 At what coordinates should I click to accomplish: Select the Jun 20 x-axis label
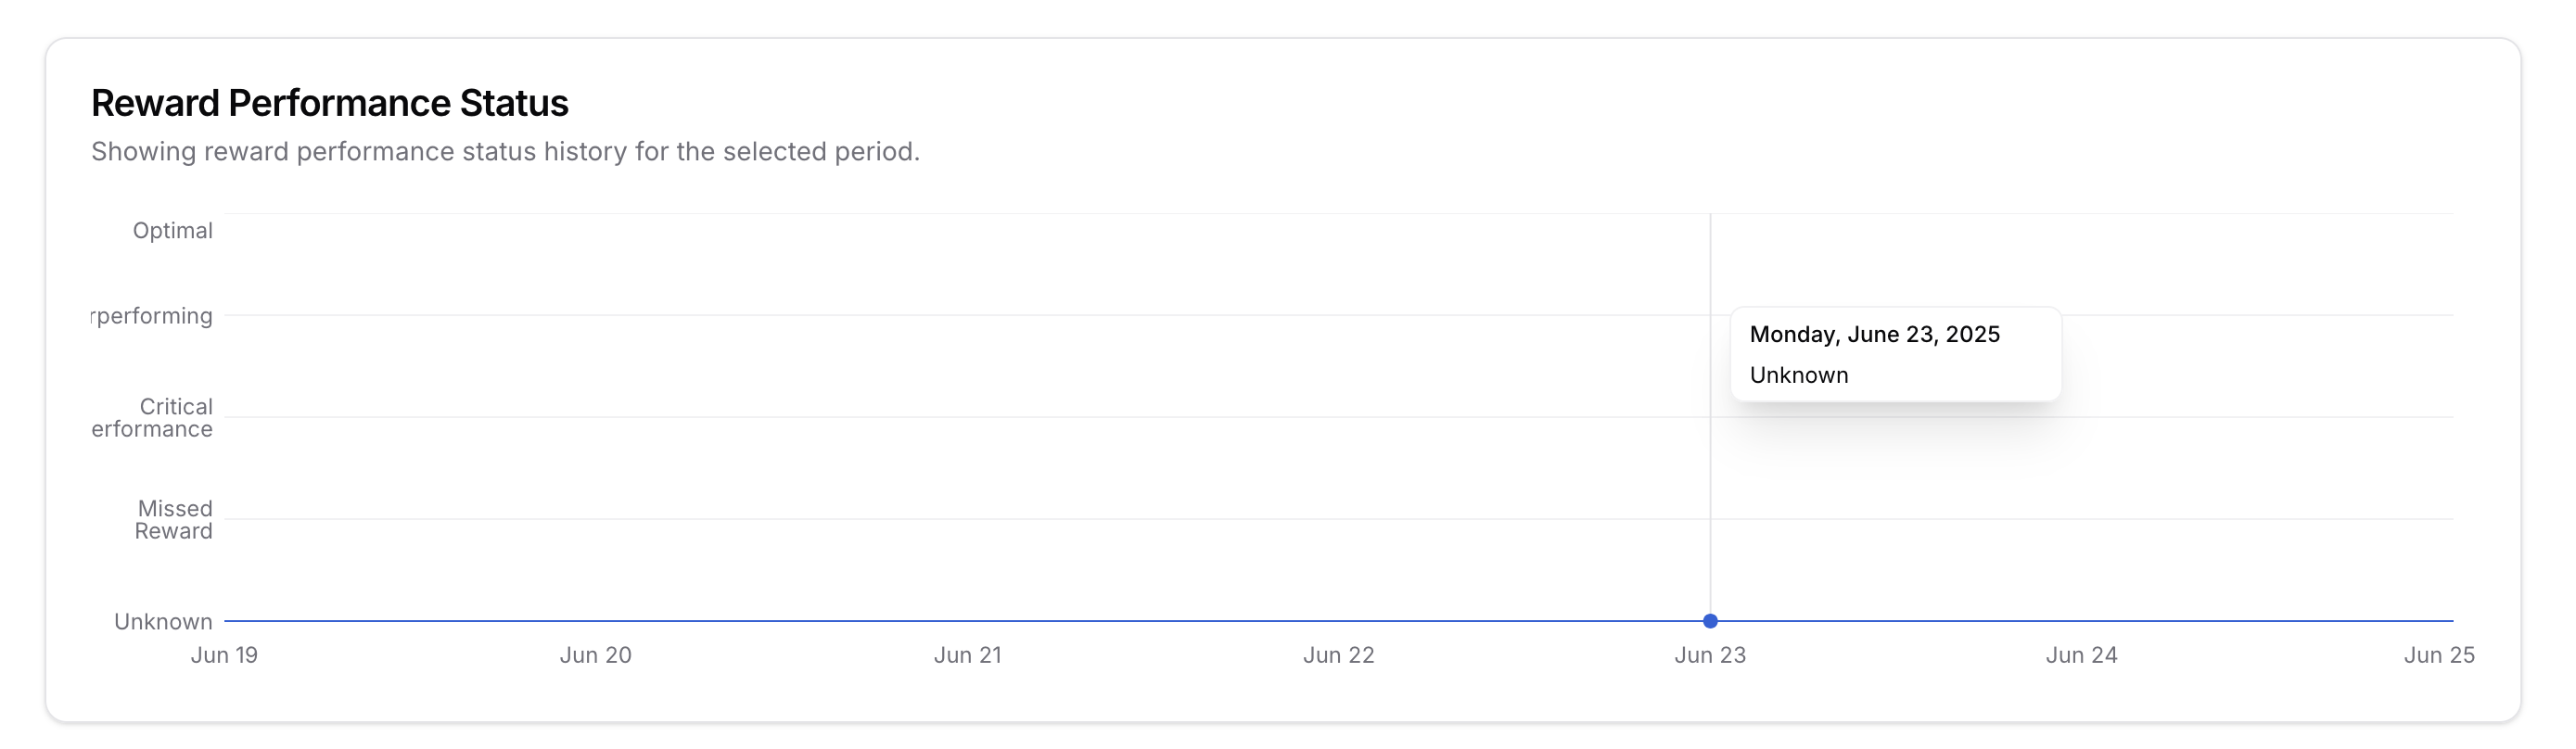pos(595,655)
